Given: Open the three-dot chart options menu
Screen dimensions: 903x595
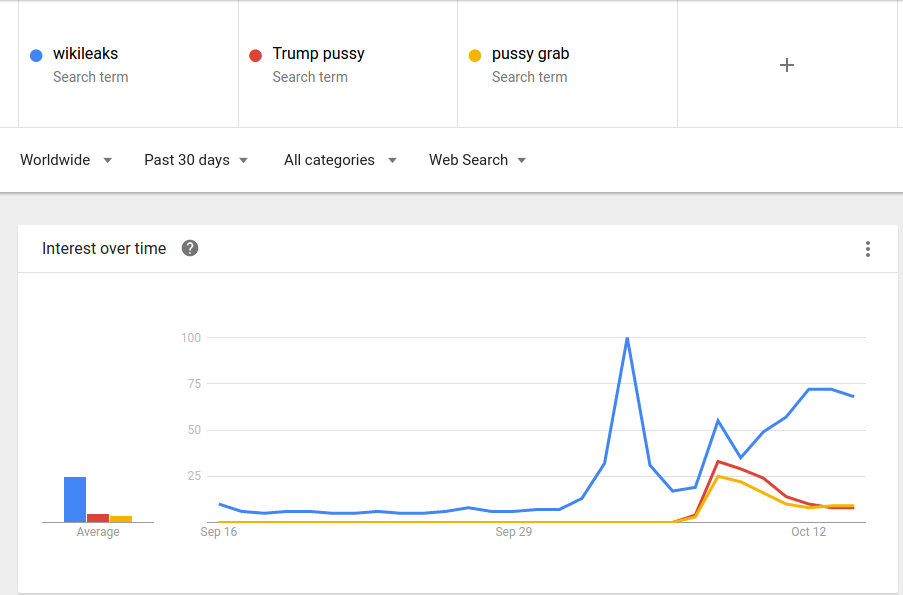Looking at the screenshot, I should point(868,249).
